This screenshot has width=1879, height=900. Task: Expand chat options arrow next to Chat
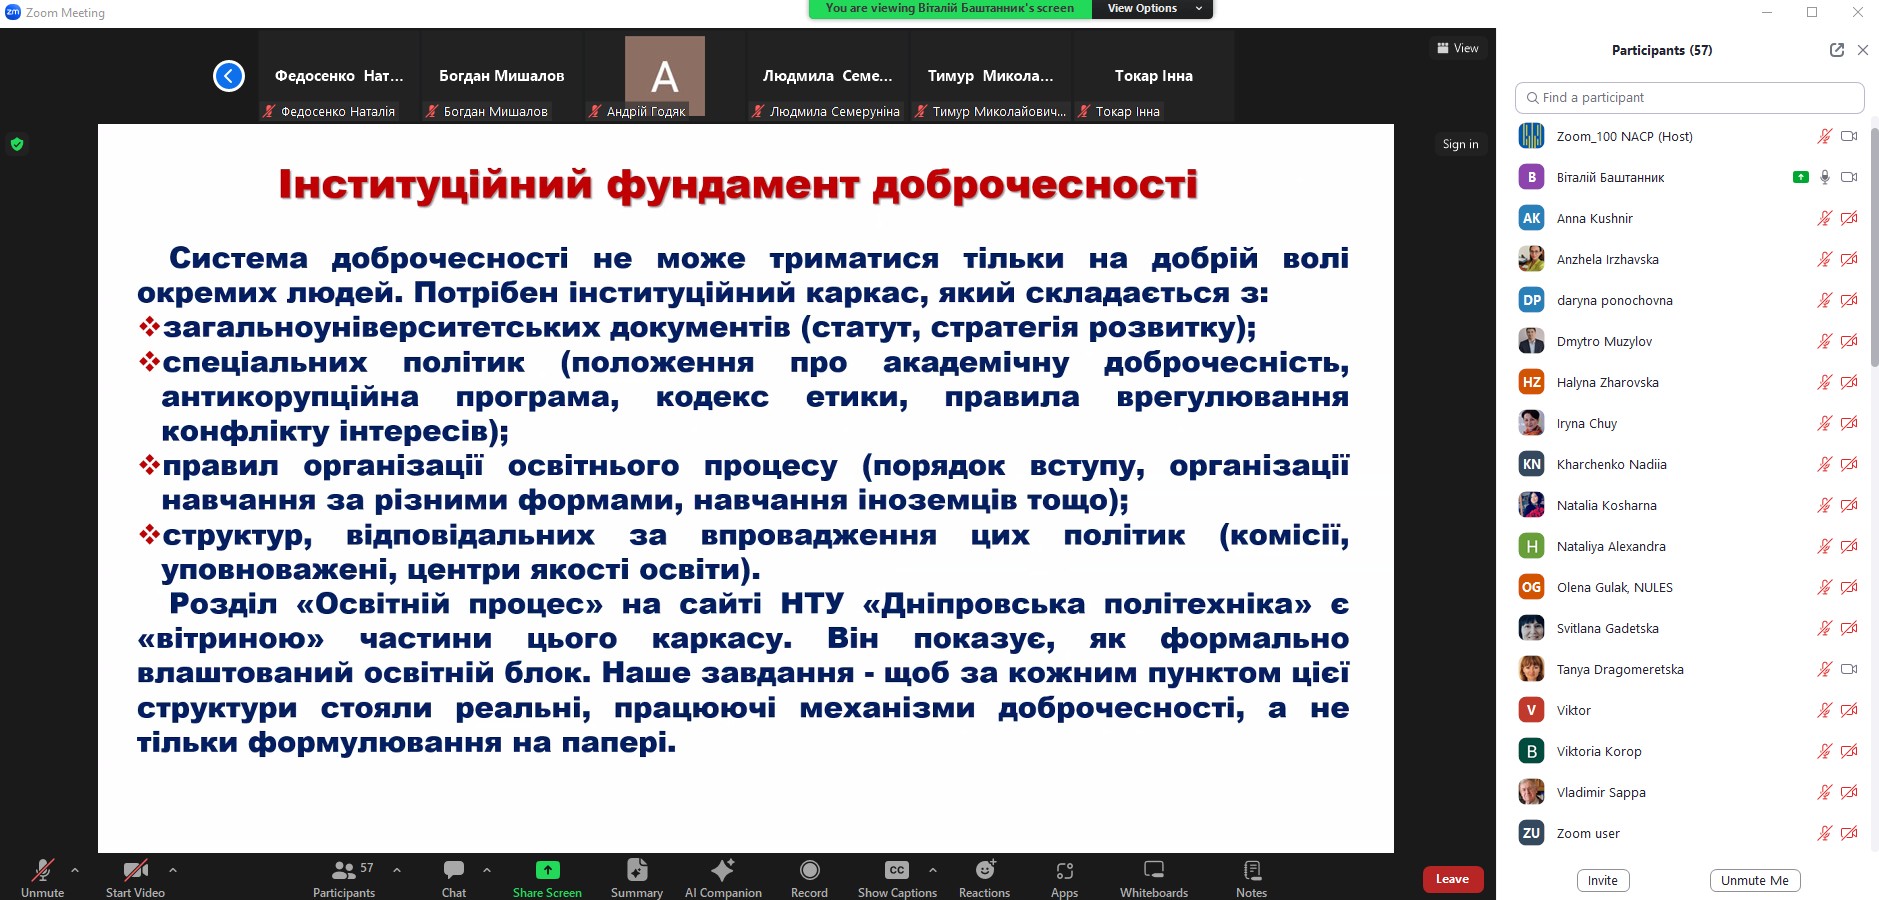[x=487, y=870]
